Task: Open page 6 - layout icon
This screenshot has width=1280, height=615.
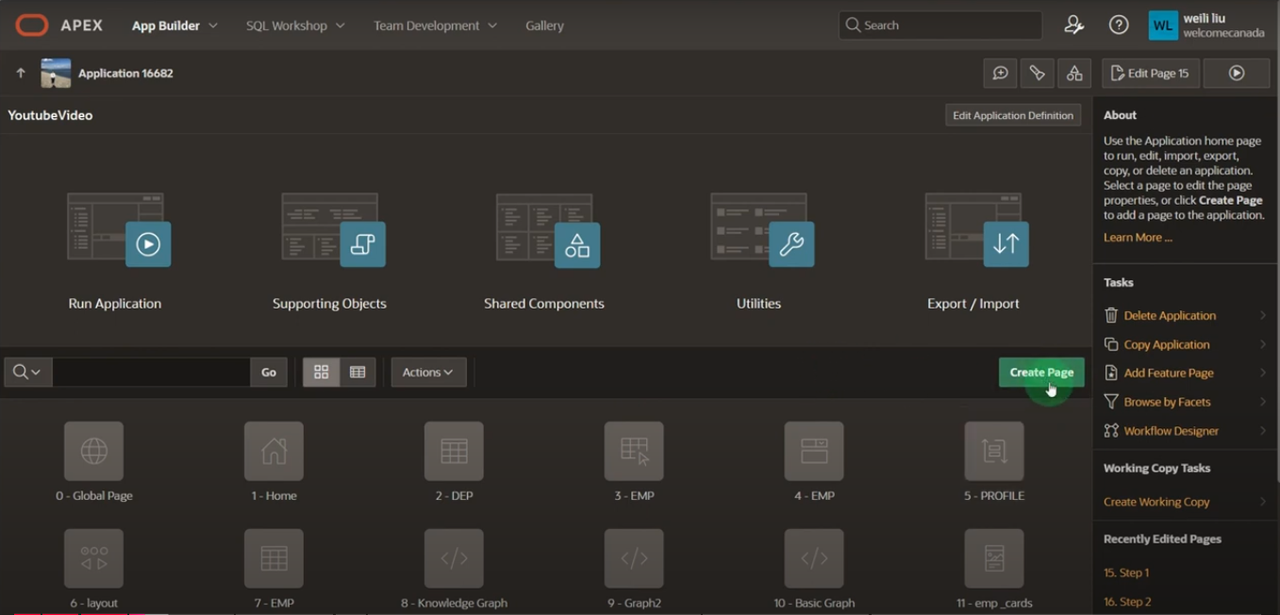Action: click(x=94, y=558)
